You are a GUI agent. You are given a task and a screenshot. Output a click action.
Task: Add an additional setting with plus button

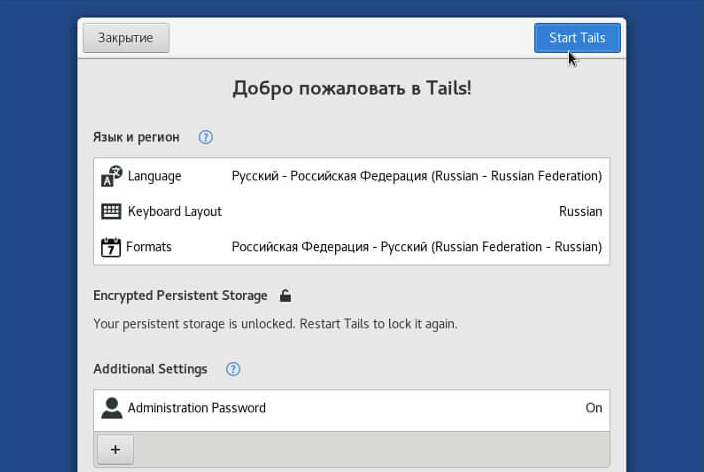tap(115, 450)
